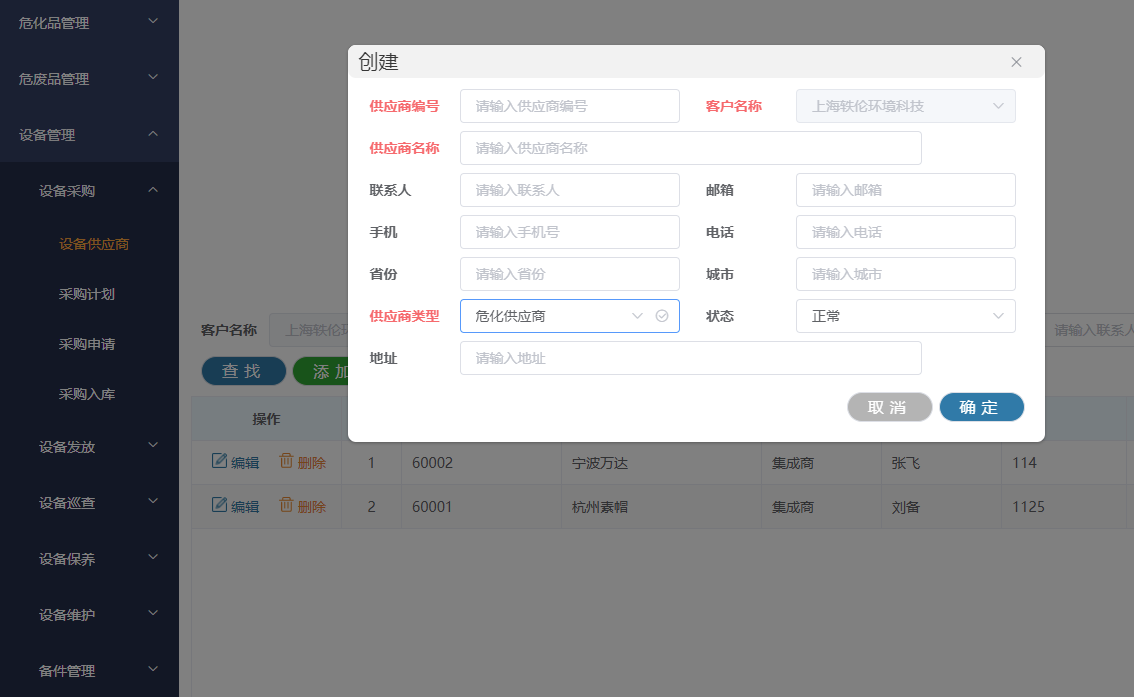Open the 状态 dropdown showing 正常
This screenshot has width=1134, height=697.
click(905, 316)
